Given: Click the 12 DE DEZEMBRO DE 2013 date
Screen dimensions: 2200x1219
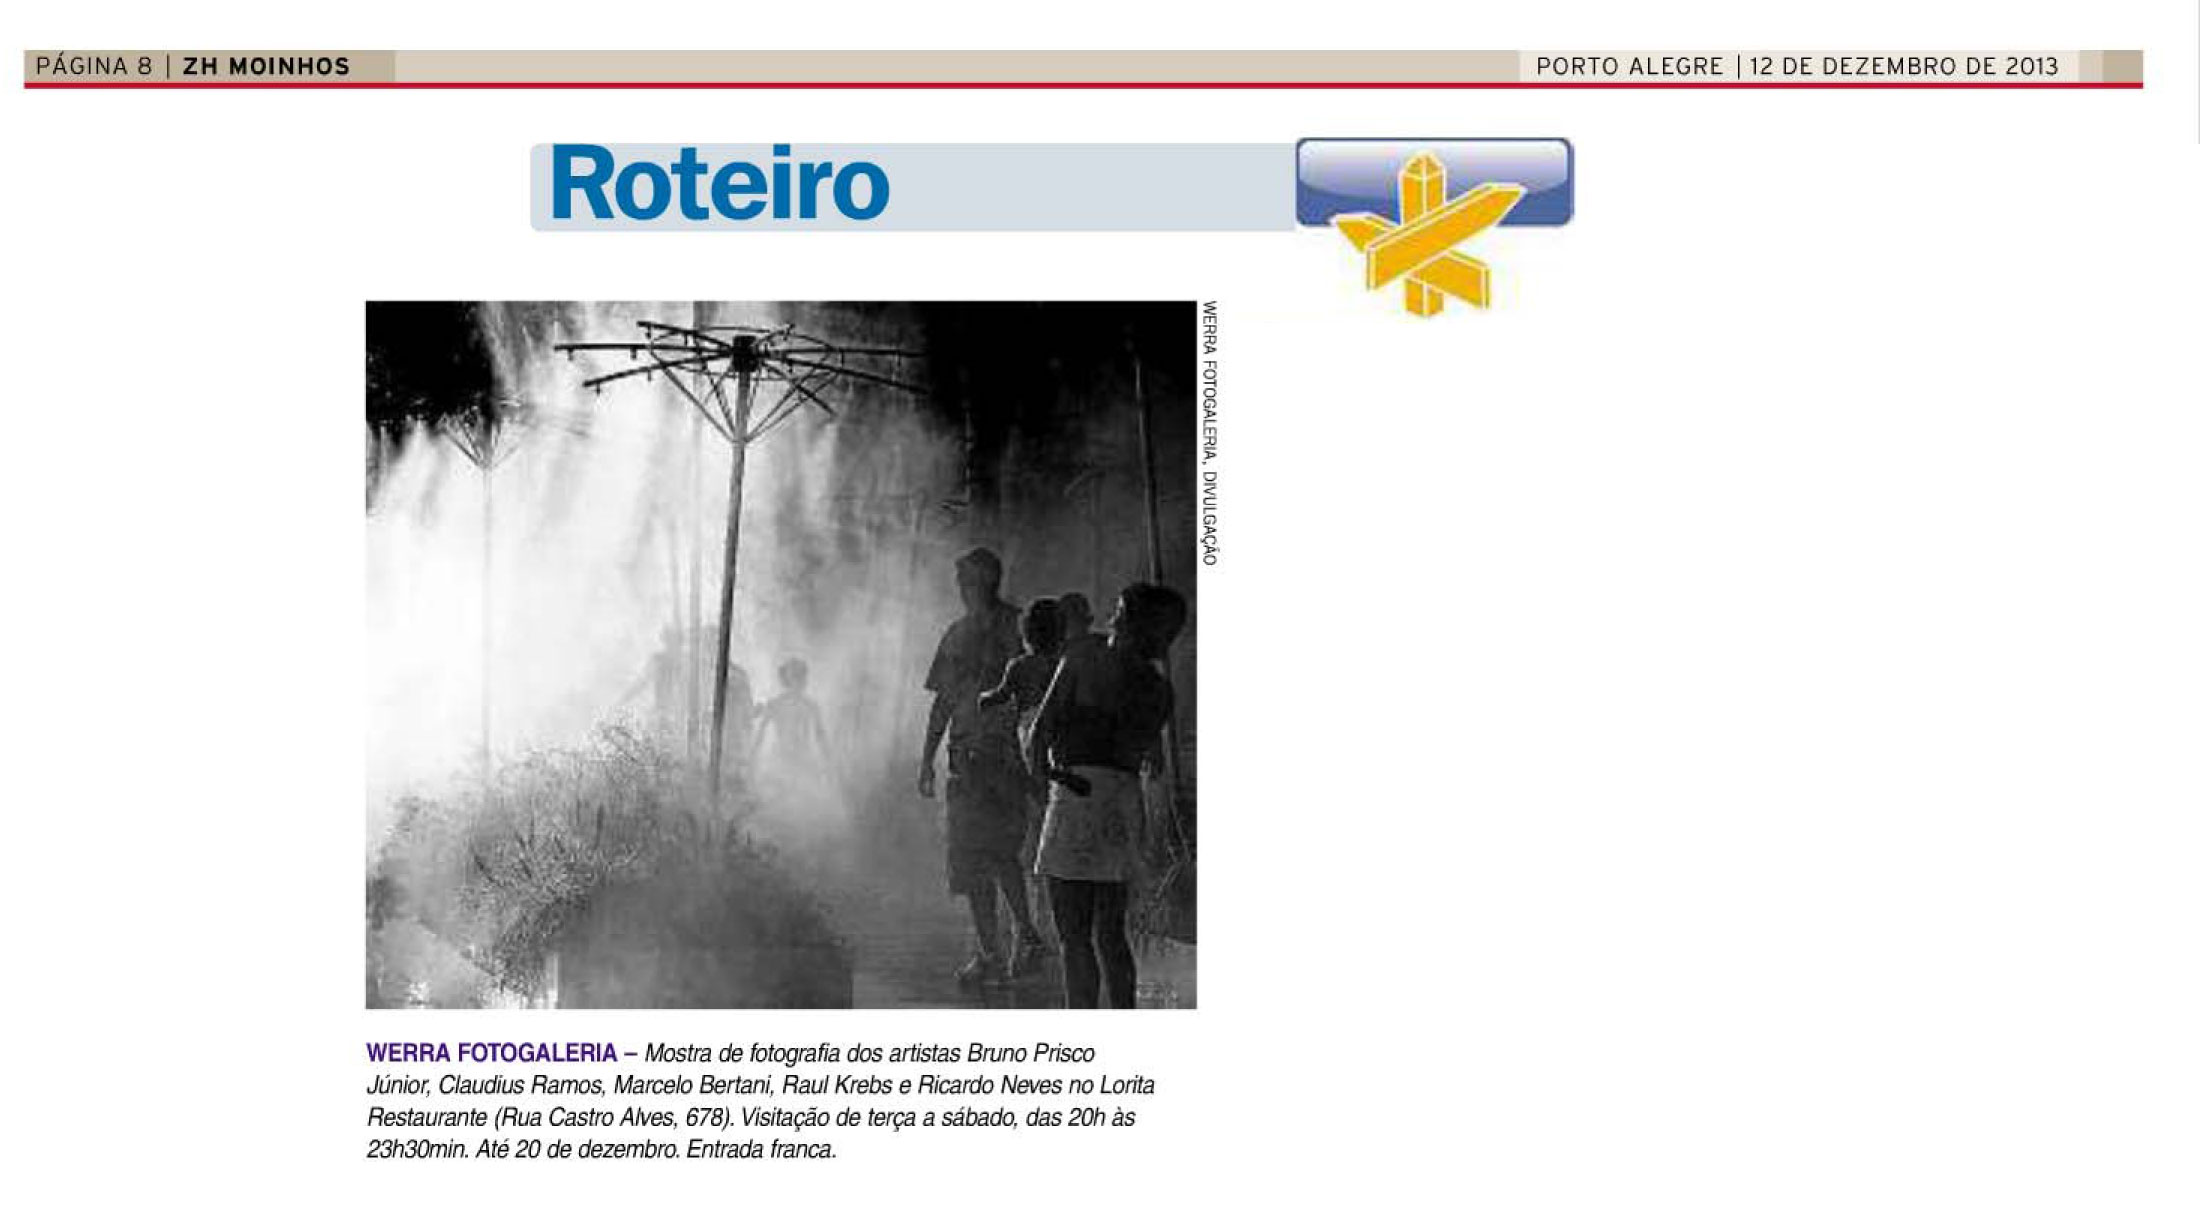Looking at the screenshot, I should pyautogui.click(x=1903, y=67).
